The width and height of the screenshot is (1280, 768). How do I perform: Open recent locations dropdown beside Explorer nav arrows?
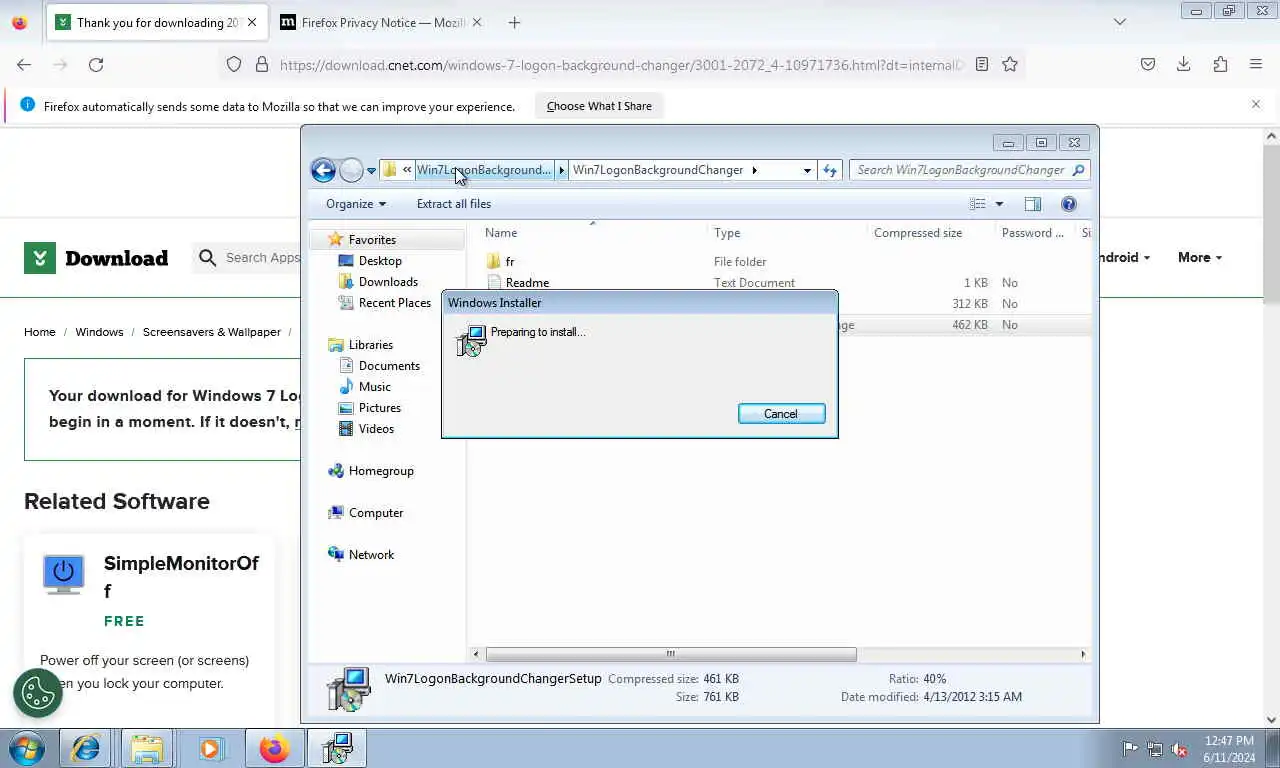pos(371,171)
